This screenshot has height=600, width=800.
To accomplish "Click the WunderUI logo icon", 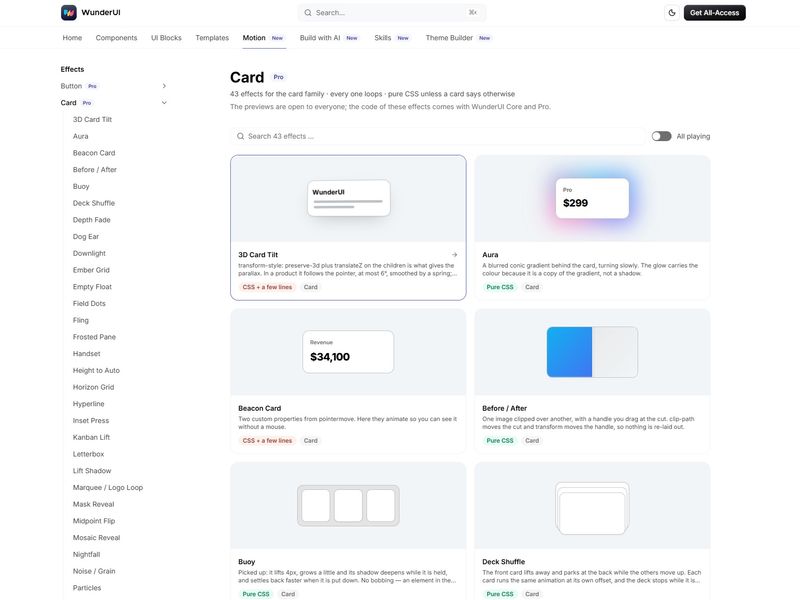I will click(69, 13).
